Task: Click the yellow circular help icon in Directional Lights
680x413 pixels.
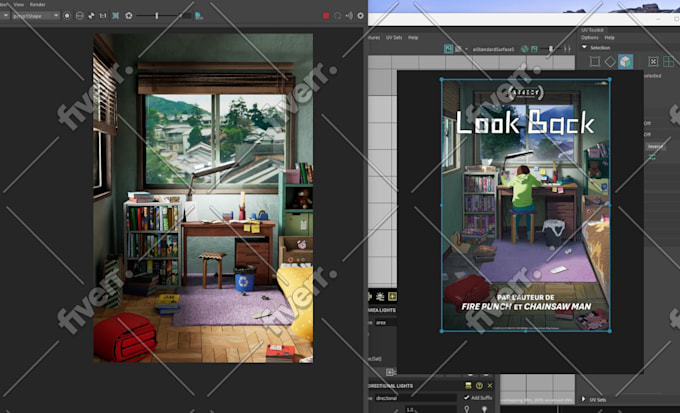Action: click(479, 385)
